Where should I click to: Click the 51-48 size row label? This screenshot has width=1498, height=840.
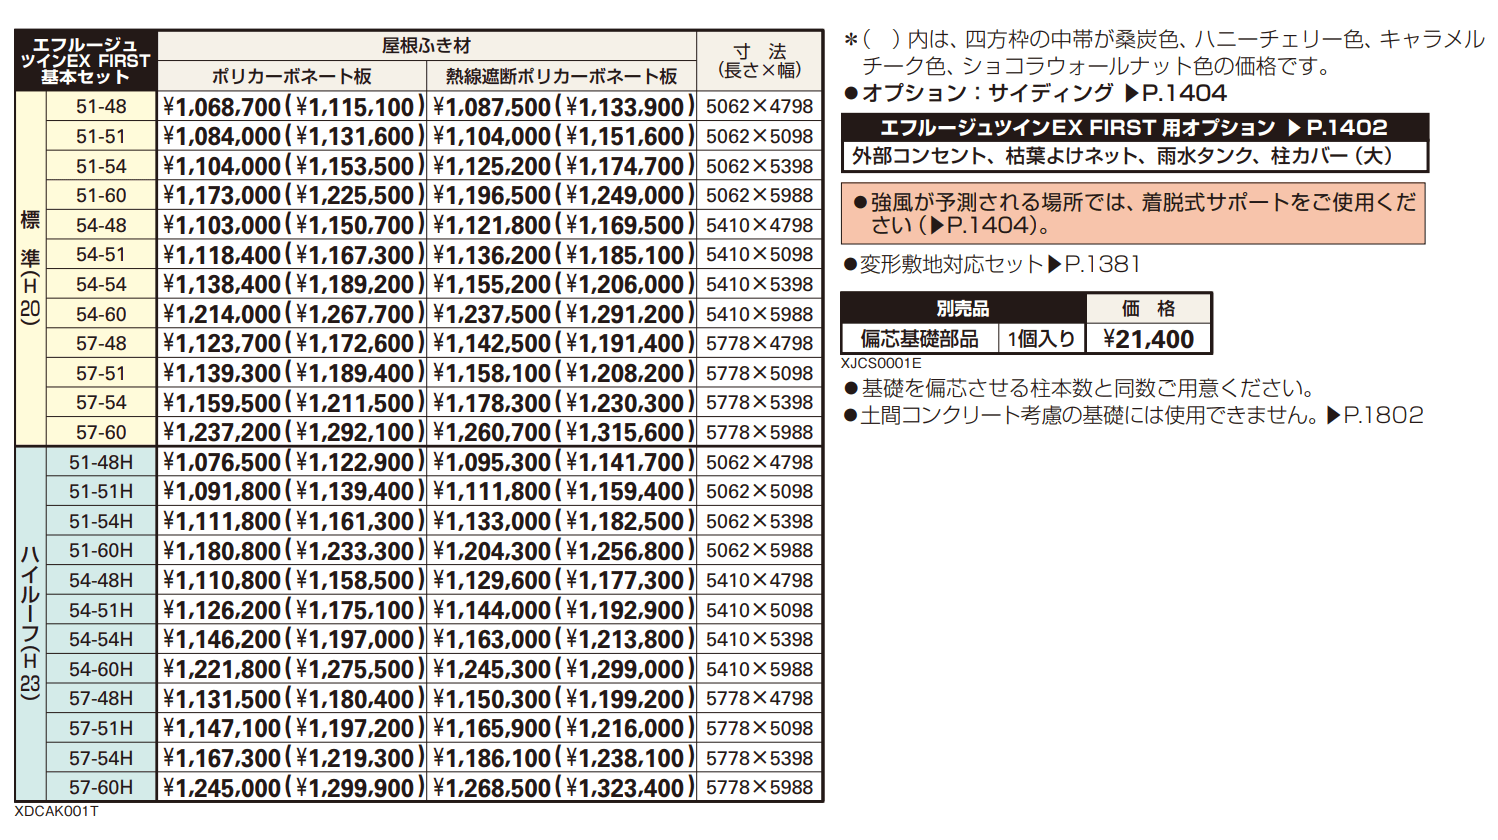tap(101, 107)
